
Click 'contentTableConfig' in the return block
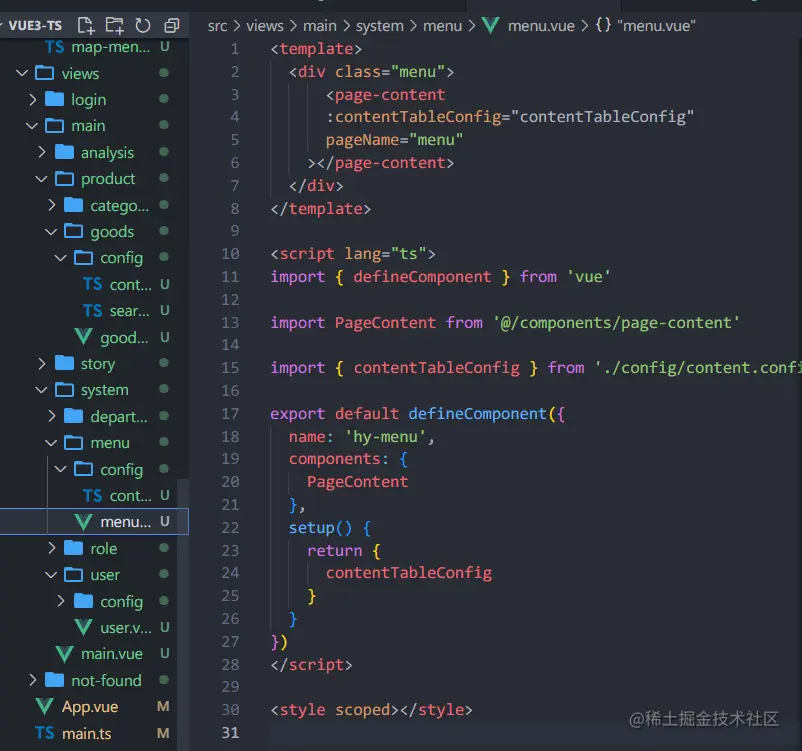click(409, 572)
